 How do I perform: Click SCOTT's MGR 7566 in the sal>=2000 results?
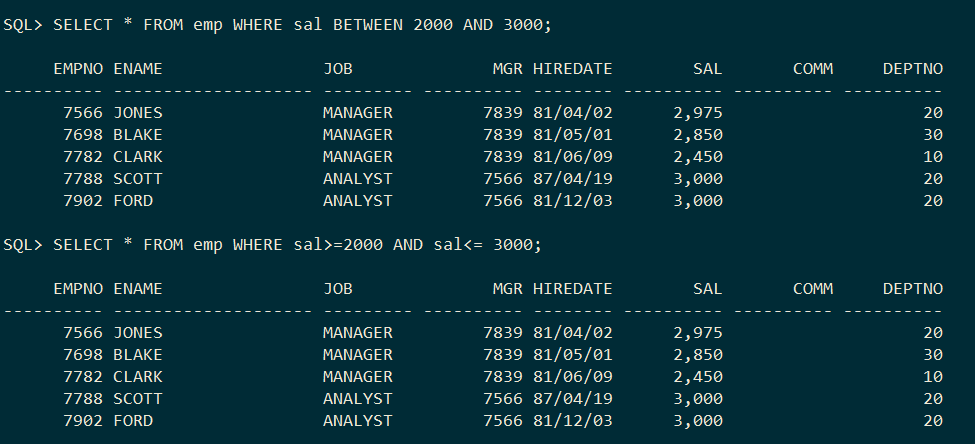pyautogui.click(x=502, y=399)
